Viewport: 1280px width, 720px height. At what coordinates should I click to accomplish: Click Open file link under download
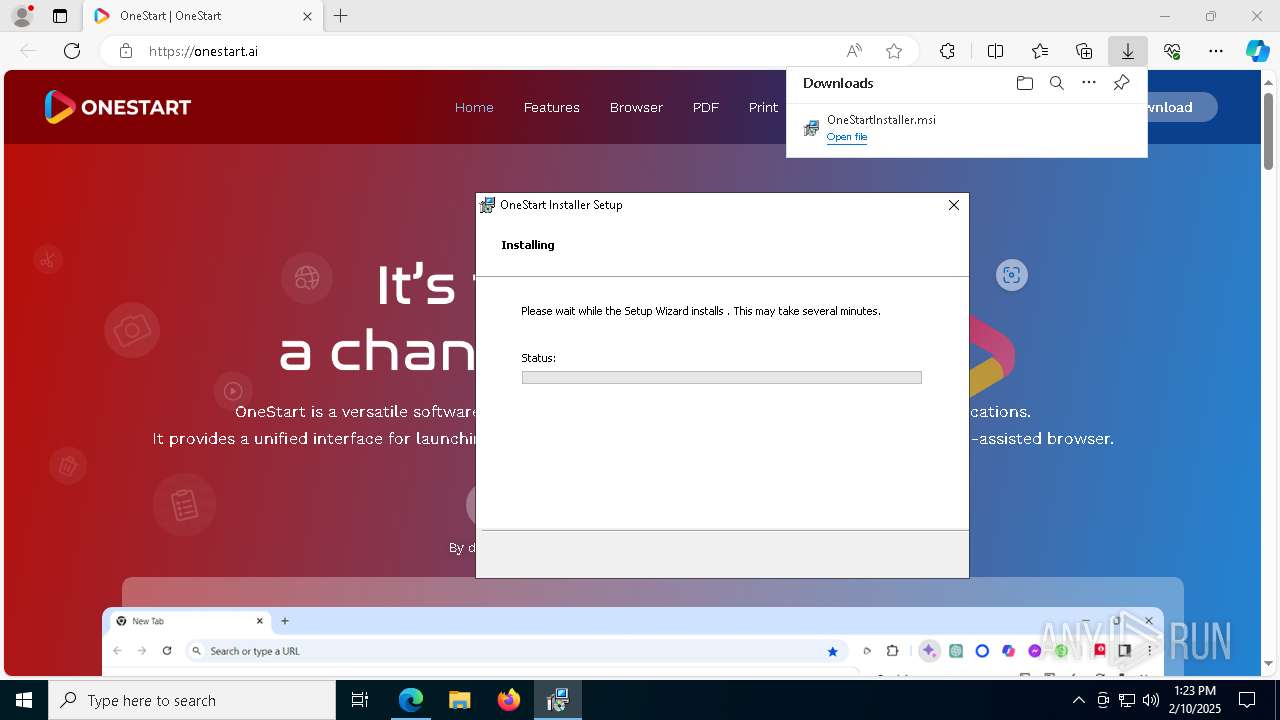click(847, 137)
